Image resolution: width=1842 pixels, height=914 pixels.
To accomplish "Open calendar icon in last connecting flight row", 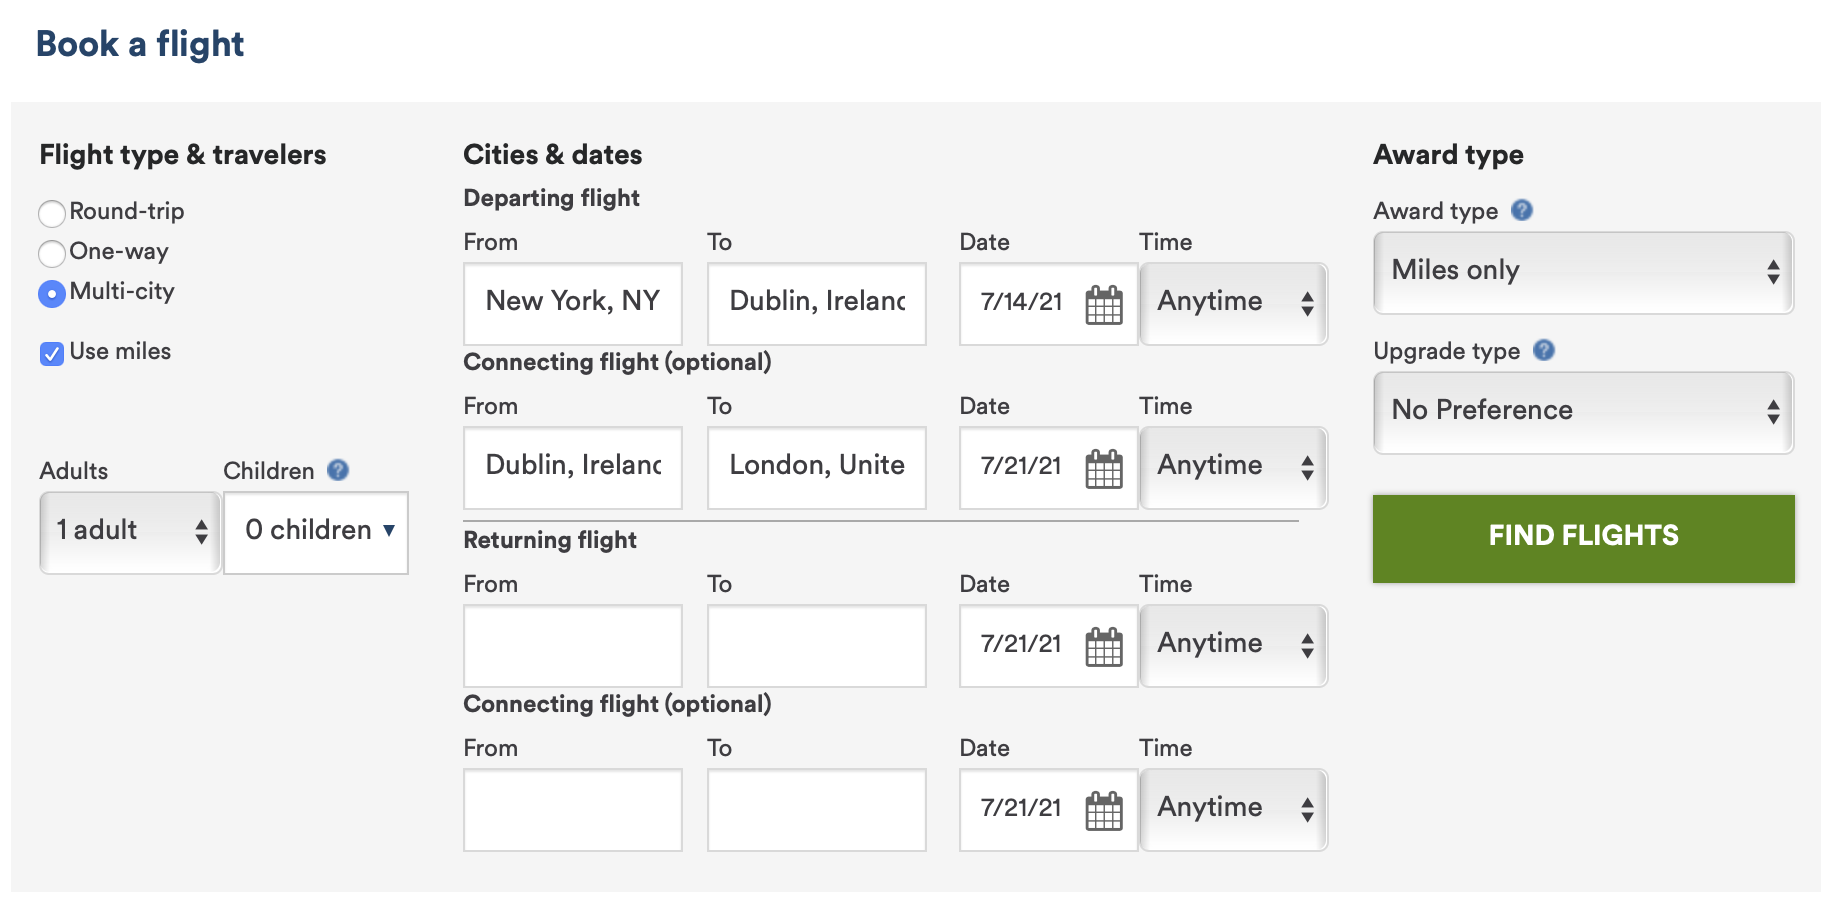I will (1104, 811).
